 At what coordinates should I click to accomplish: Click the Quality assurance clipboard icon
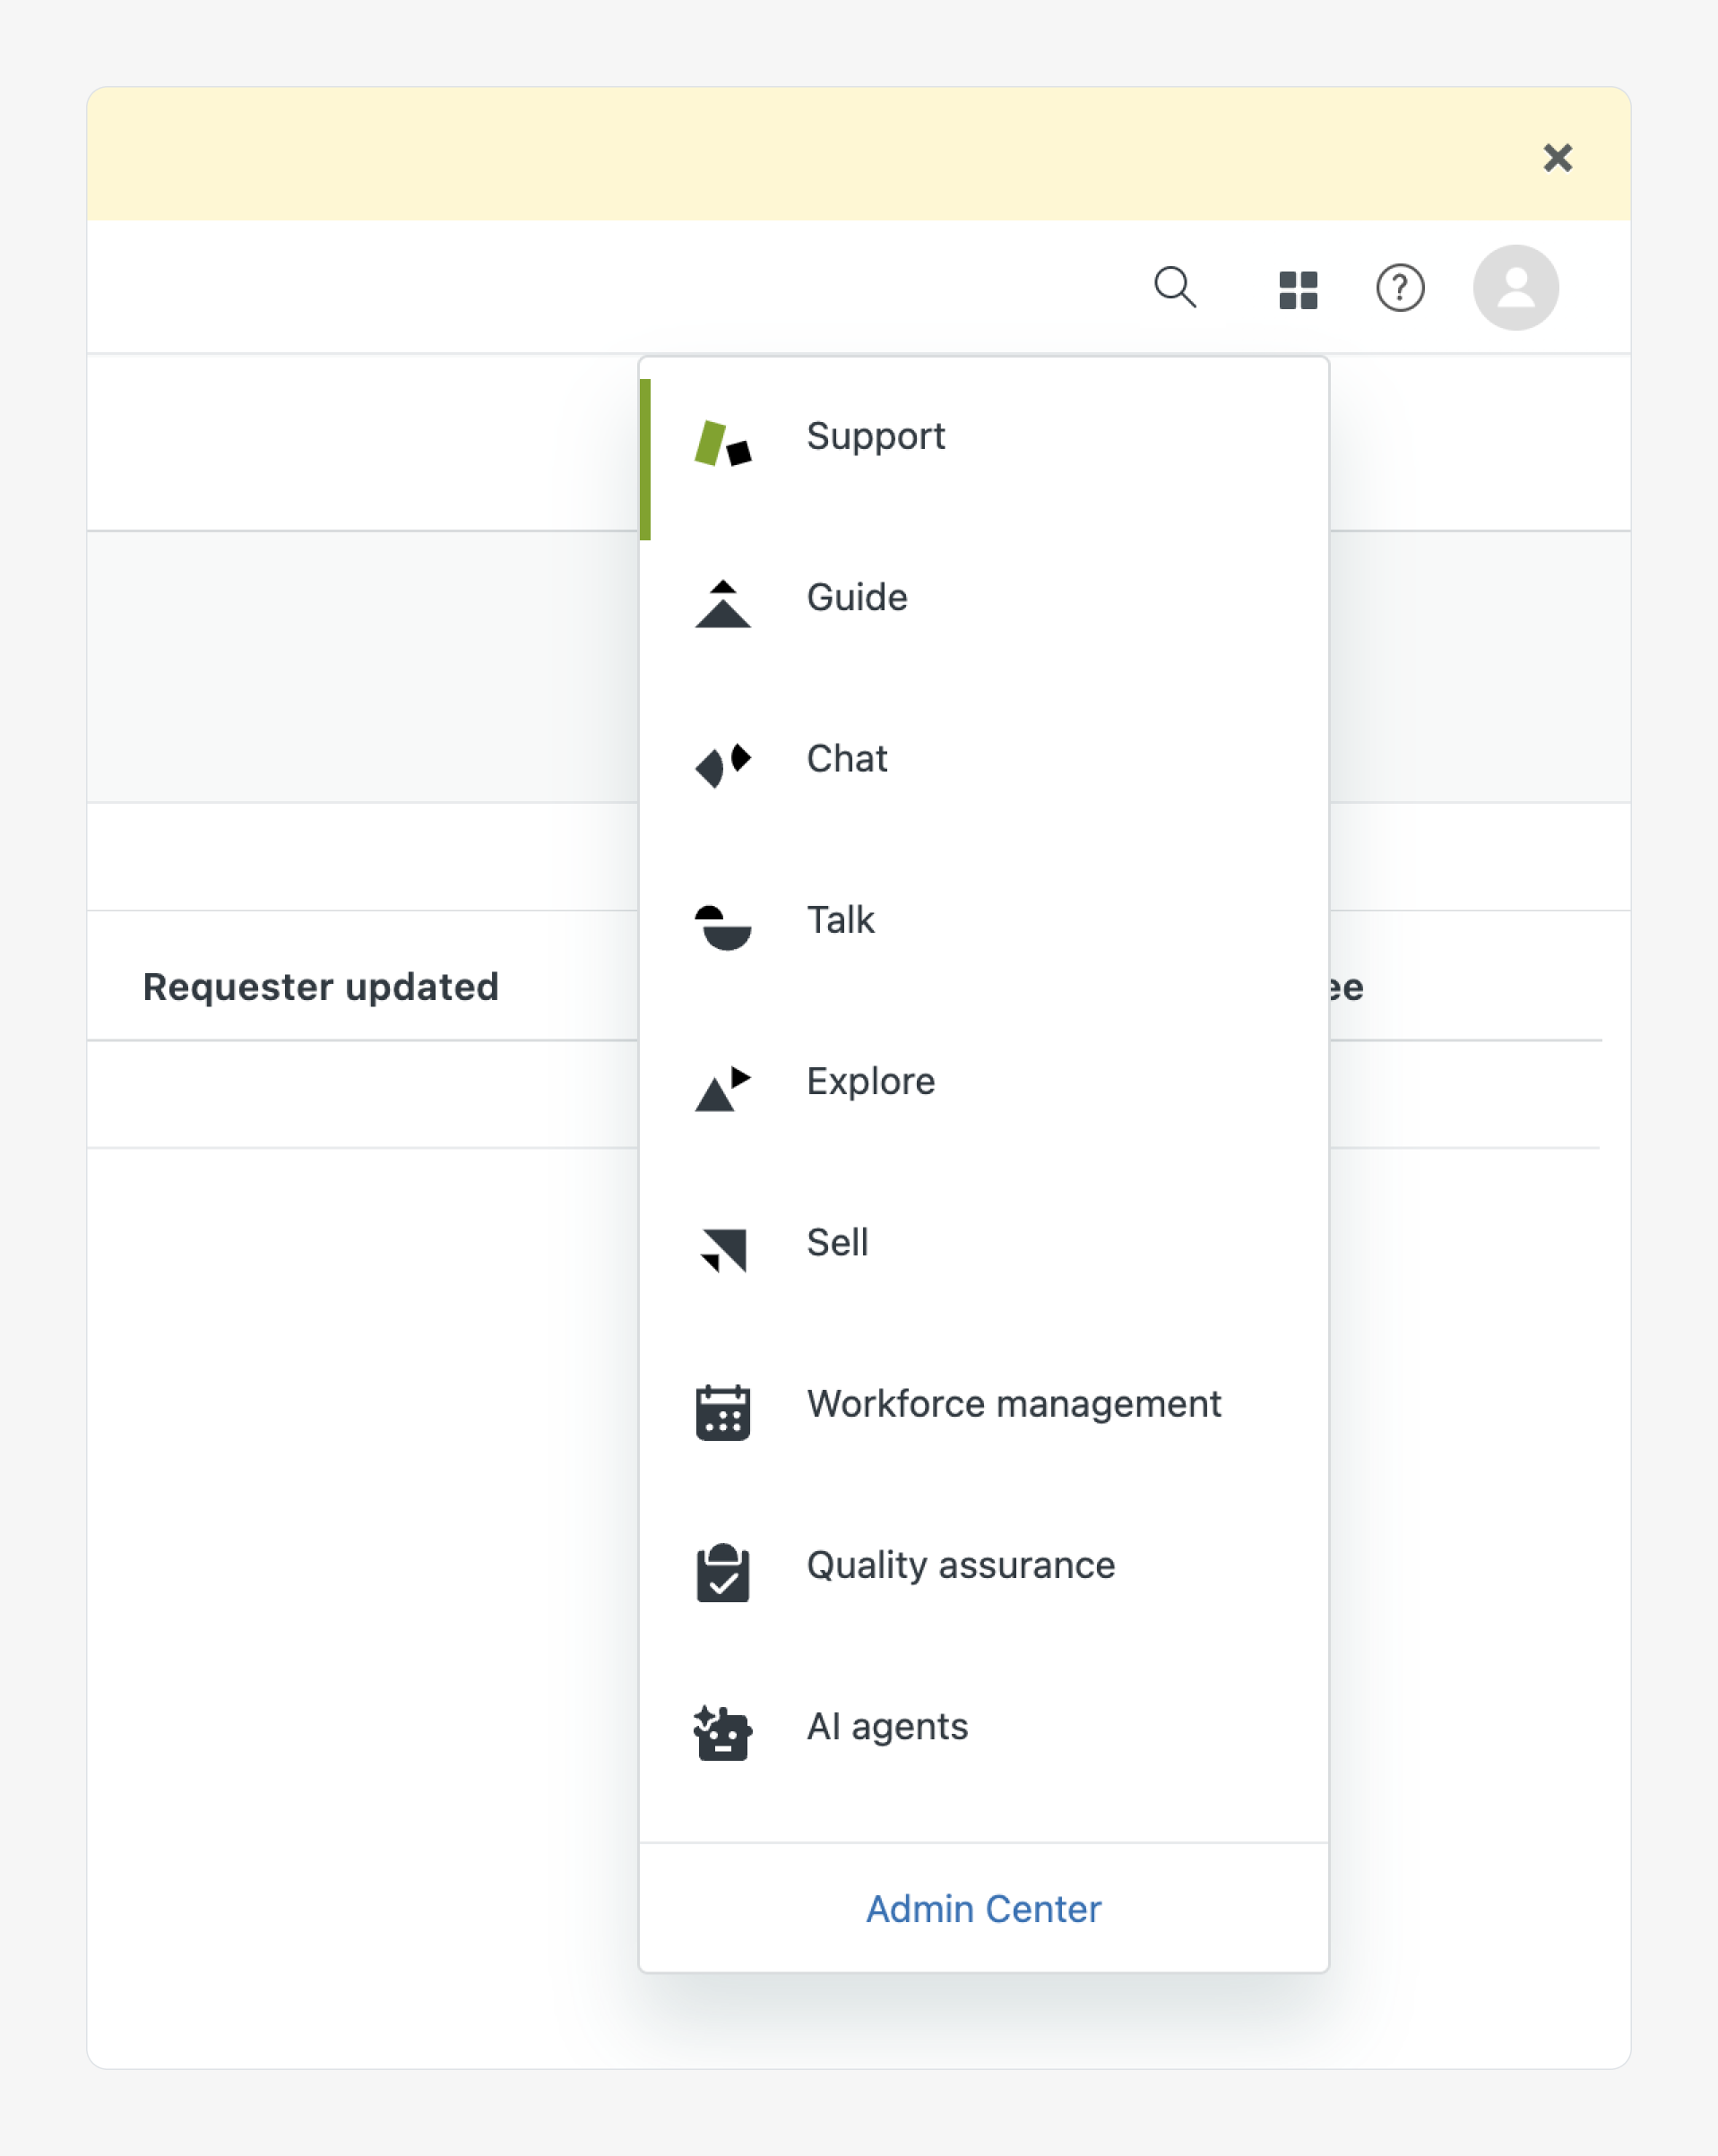tap(723, 1573)
